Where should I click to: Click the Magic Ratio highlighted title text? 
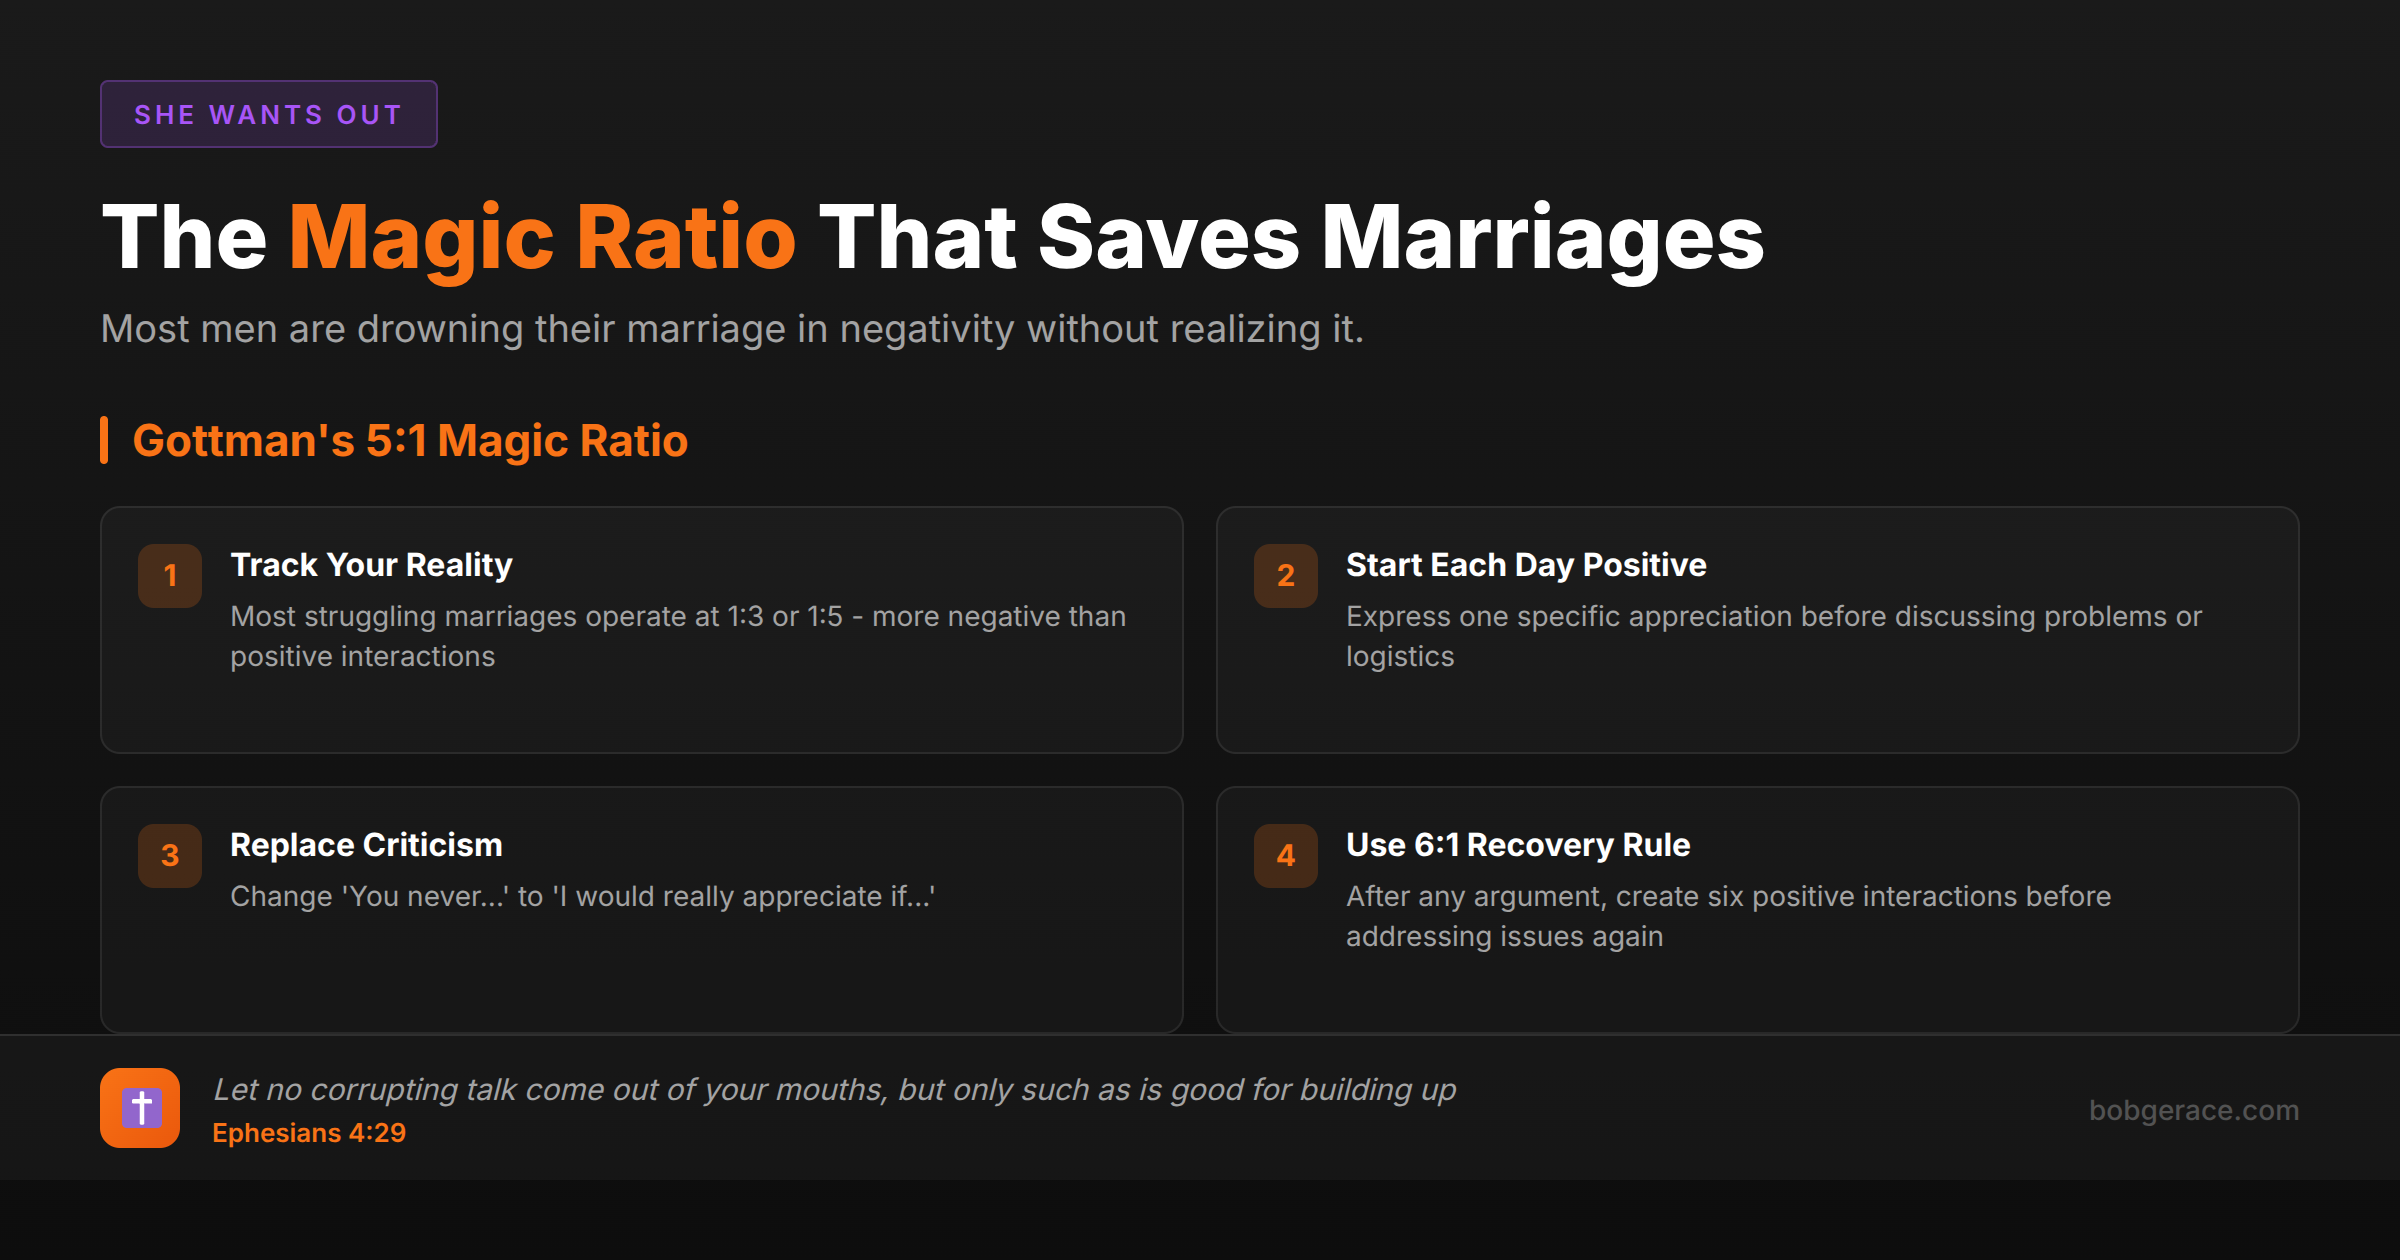(541, 237)
